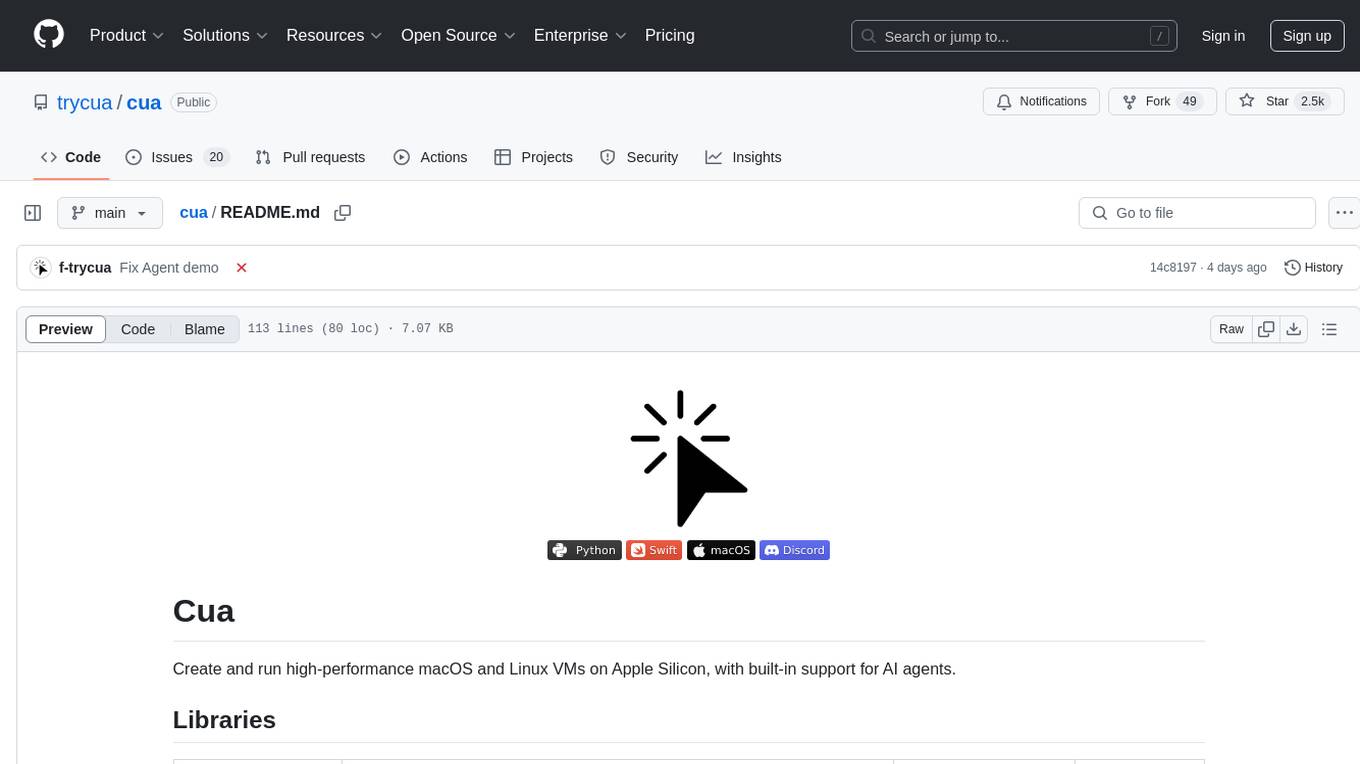Open commit hash 14c8197

click(1173, 268)
